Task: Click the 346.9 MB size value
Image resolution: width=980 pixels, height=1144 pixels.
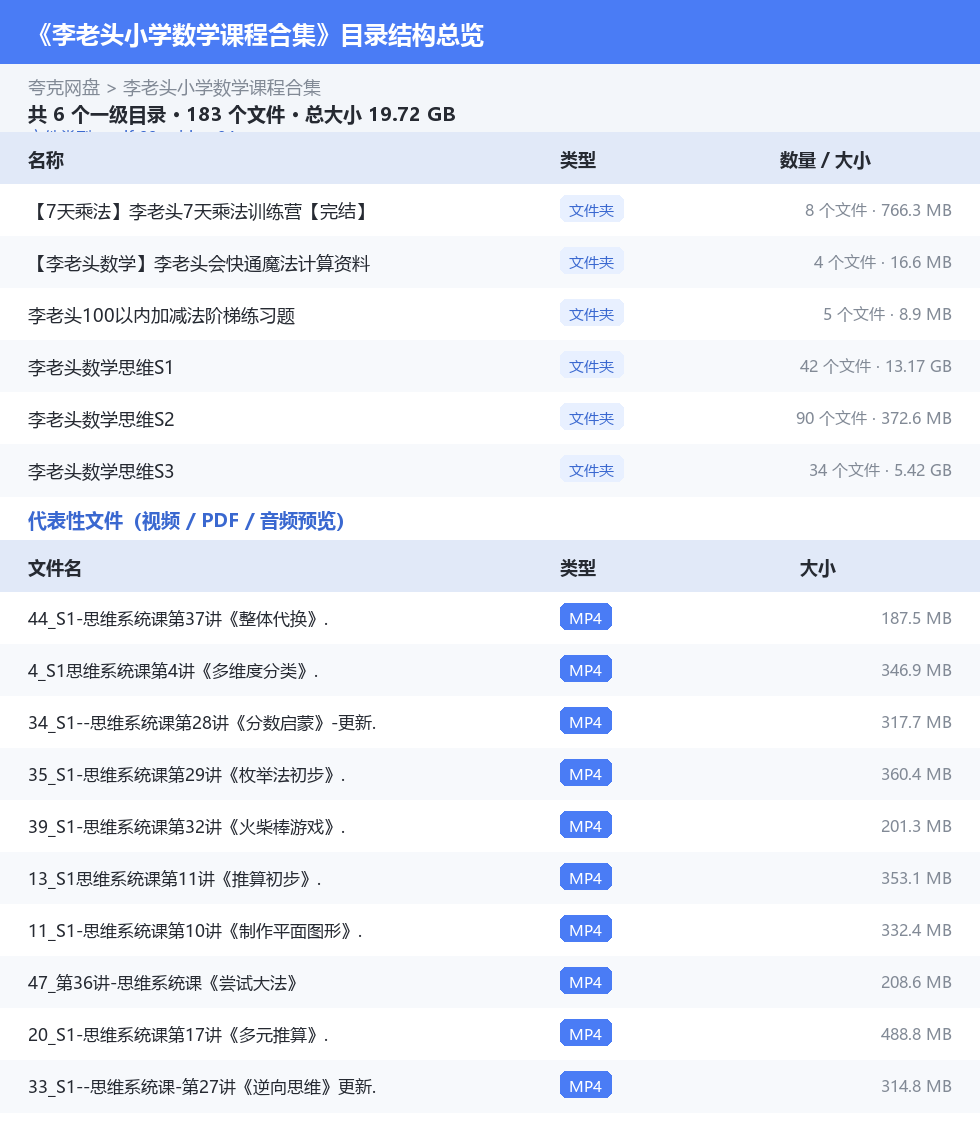Action: (x=917, y=670)
